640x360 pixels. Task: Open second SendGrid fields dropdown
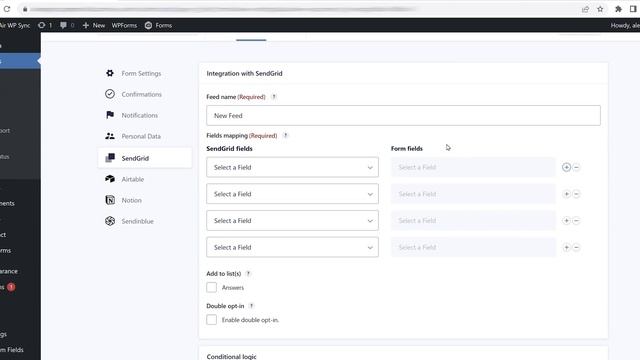(x=292, y=194)
